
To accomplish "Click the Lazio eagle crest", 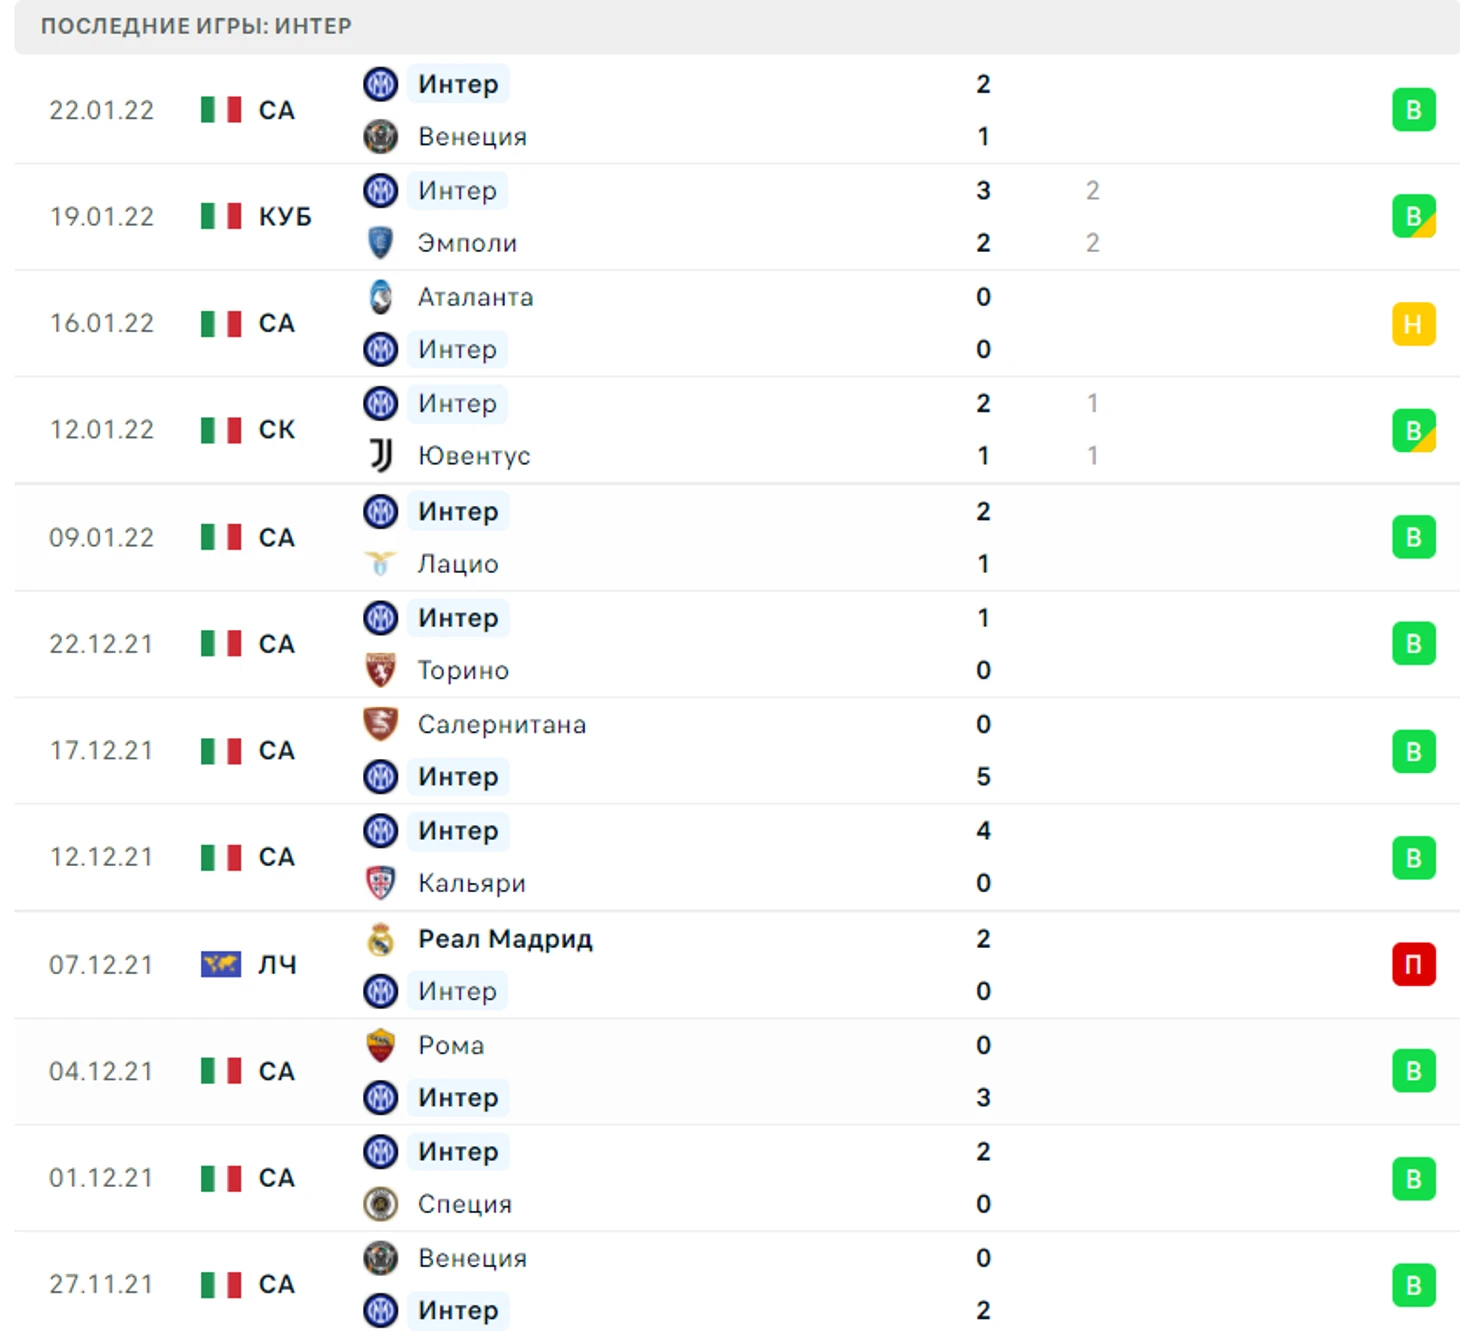I will [380, 564].
